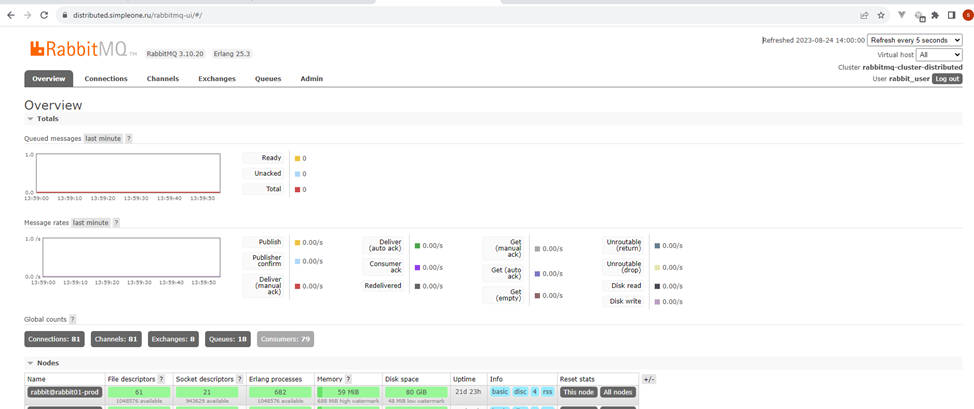Toggle node columns with +/- control
The image size is (974, 409).
(648, 380)
